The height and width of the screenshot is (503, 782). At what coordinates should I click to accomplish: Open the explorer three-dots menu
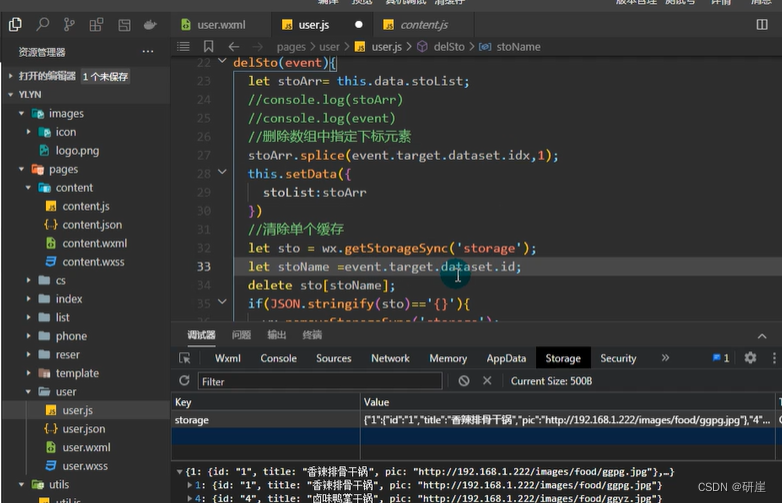coord(148,51)
